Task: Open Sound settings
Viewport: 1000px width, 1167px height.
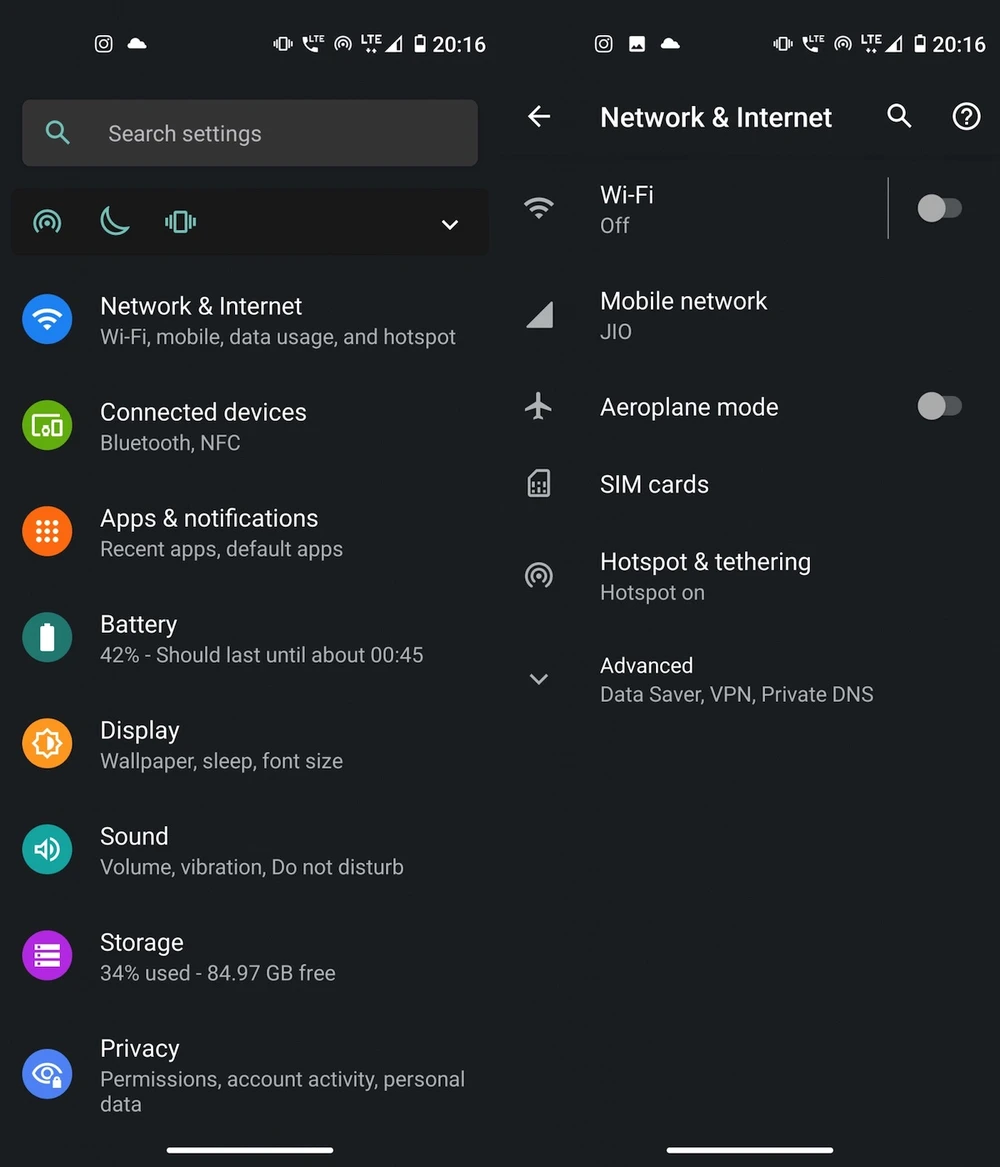Action: coord(251,850)
